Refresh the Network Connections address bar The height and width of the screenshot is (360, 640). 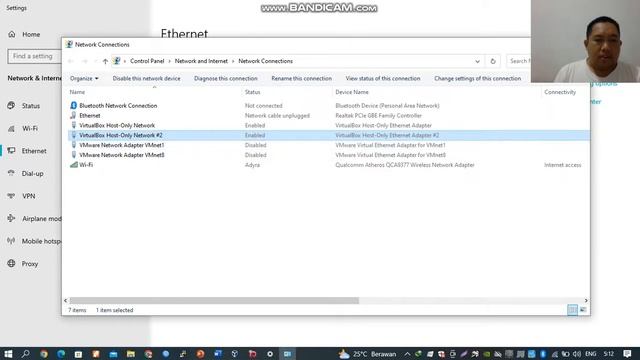(x=493, y=61)
